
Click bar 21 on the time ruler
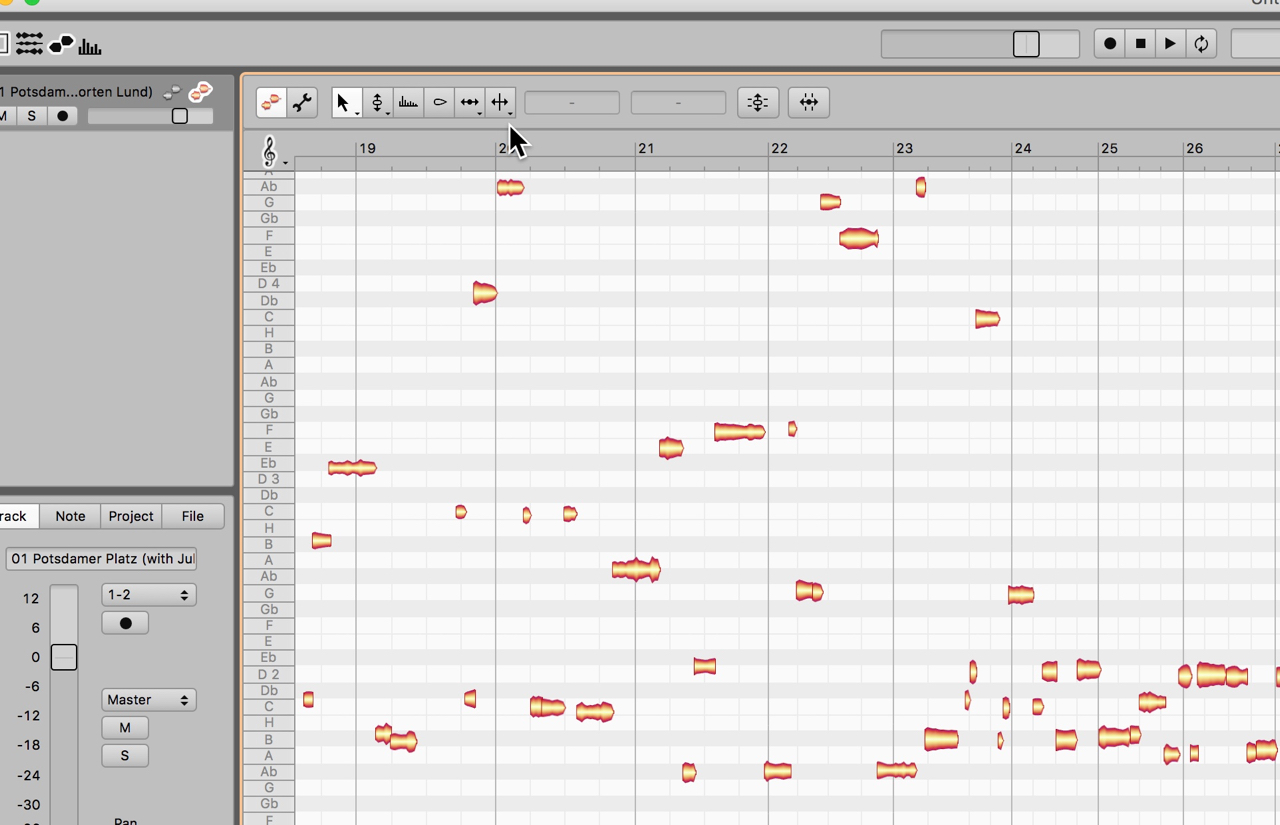point(646,148)
